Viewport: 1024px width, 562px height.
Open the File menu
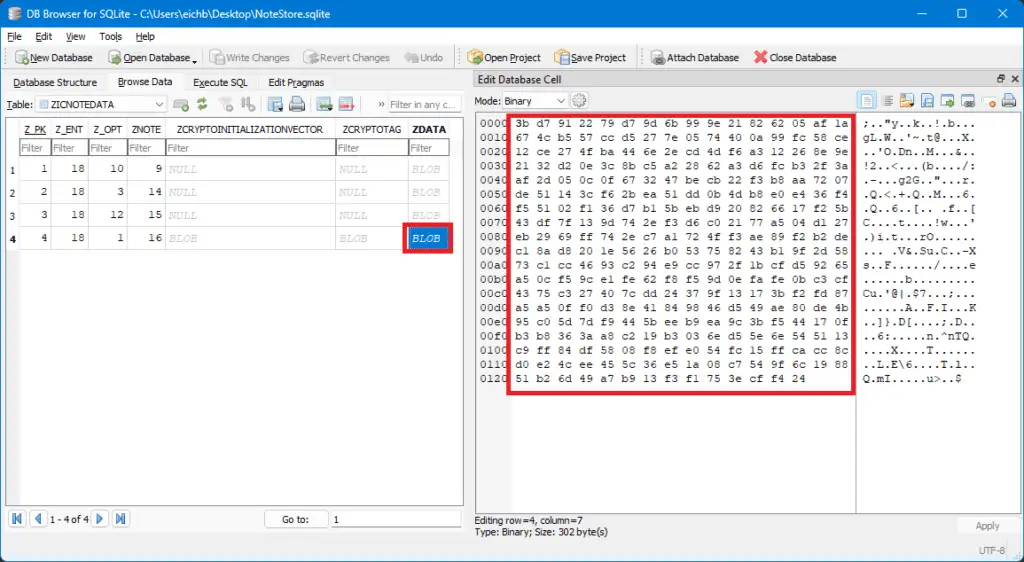click(14, 37)
